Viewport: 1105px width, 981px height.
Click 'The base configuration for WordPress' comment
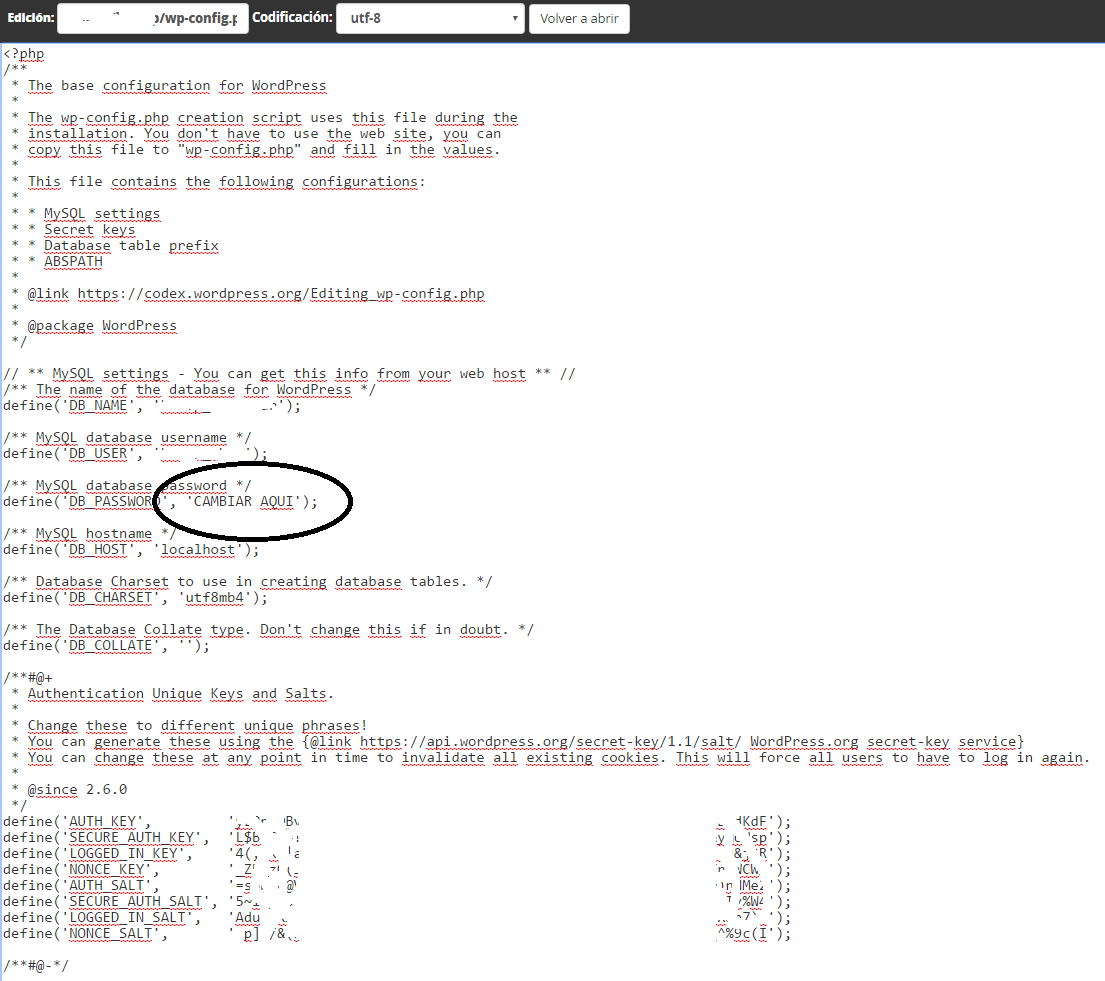point(177,86)
